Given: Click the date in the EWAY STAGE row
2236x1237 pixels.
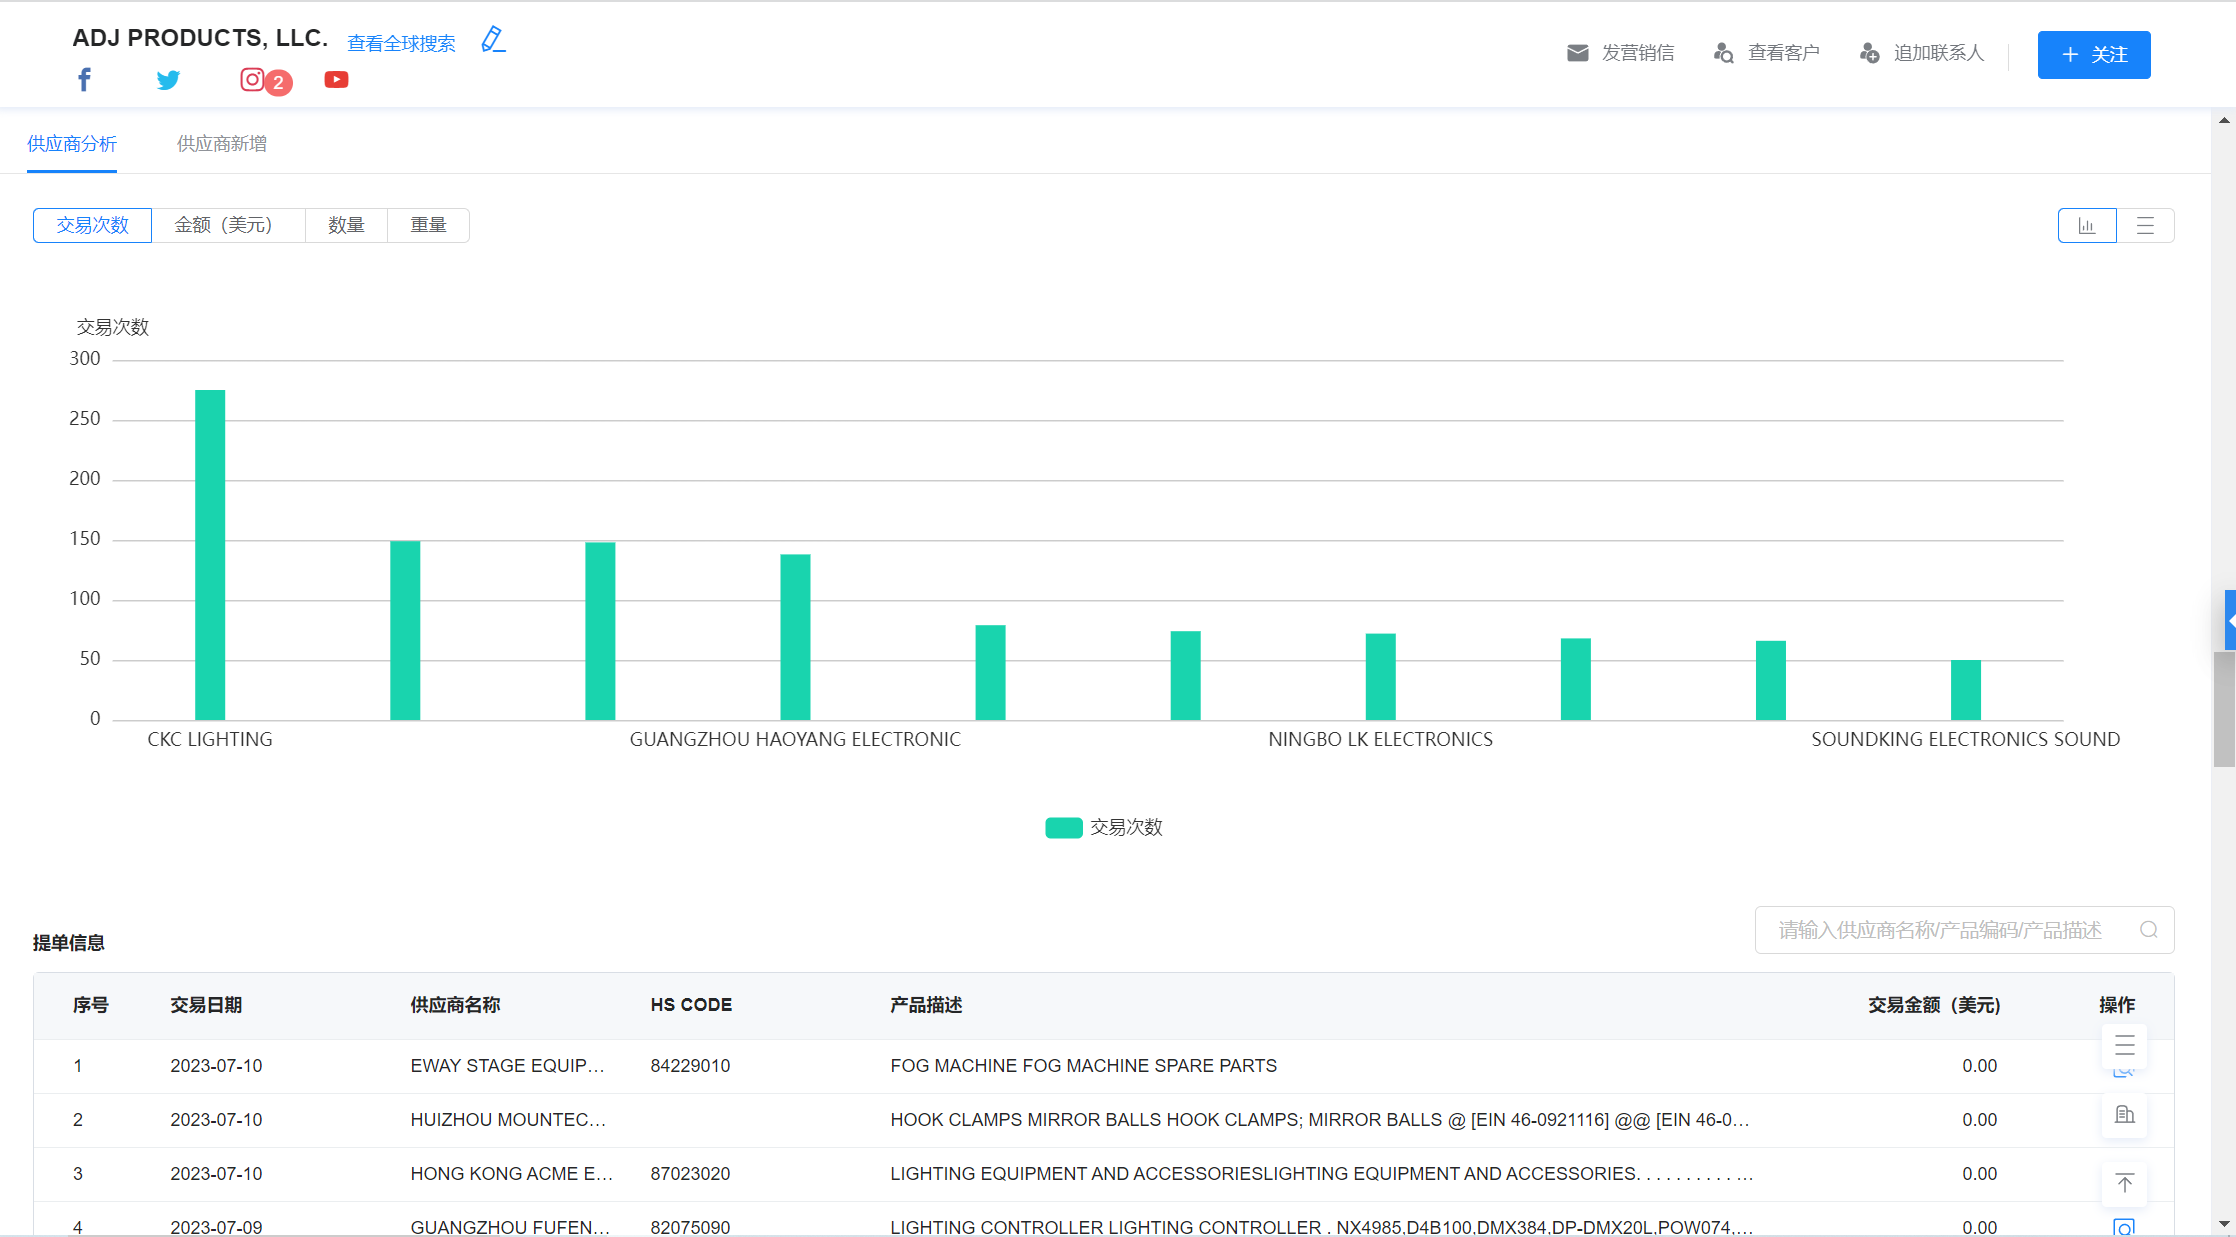Looking at the screenshot, I should coord(216,1066).
